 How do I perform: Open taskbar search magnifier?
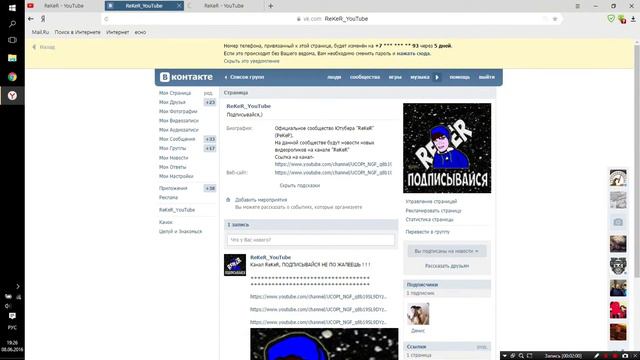tap(12, 24)
